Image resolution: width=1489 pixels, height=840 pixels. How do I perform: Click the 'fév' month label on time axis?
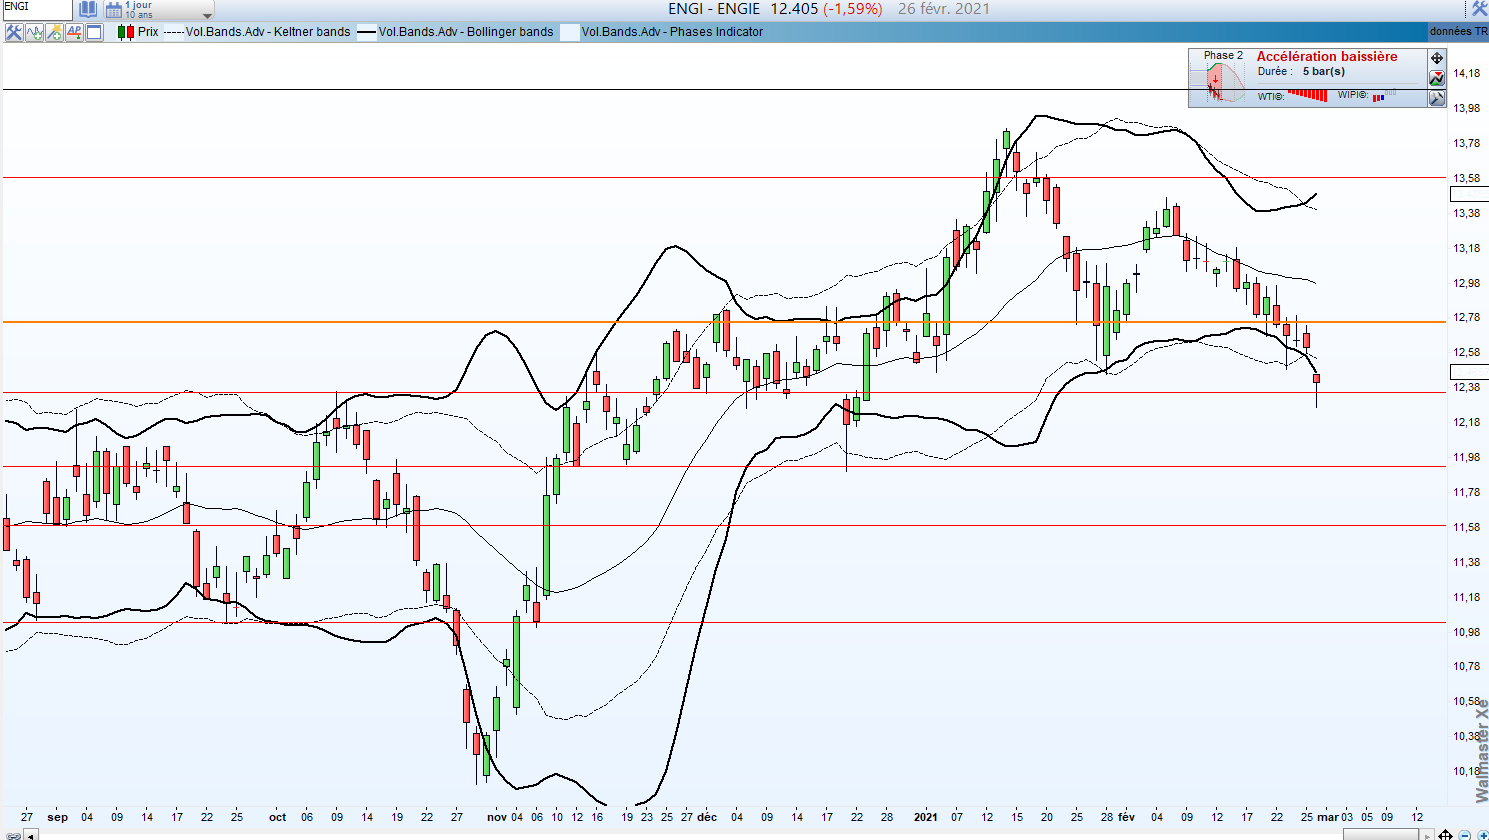[x=1126, y=817]
